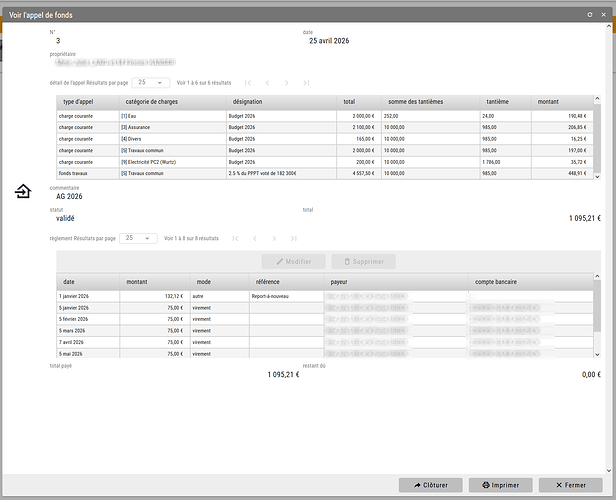Go to first page of détail de l'appel

(x=248, y=82)
